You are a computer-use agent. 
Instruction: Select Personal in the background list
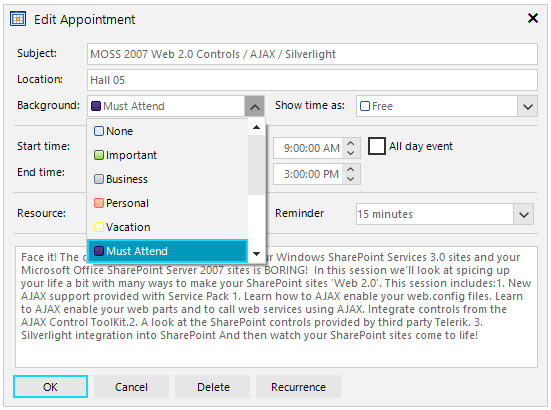(x=168, y=203)
